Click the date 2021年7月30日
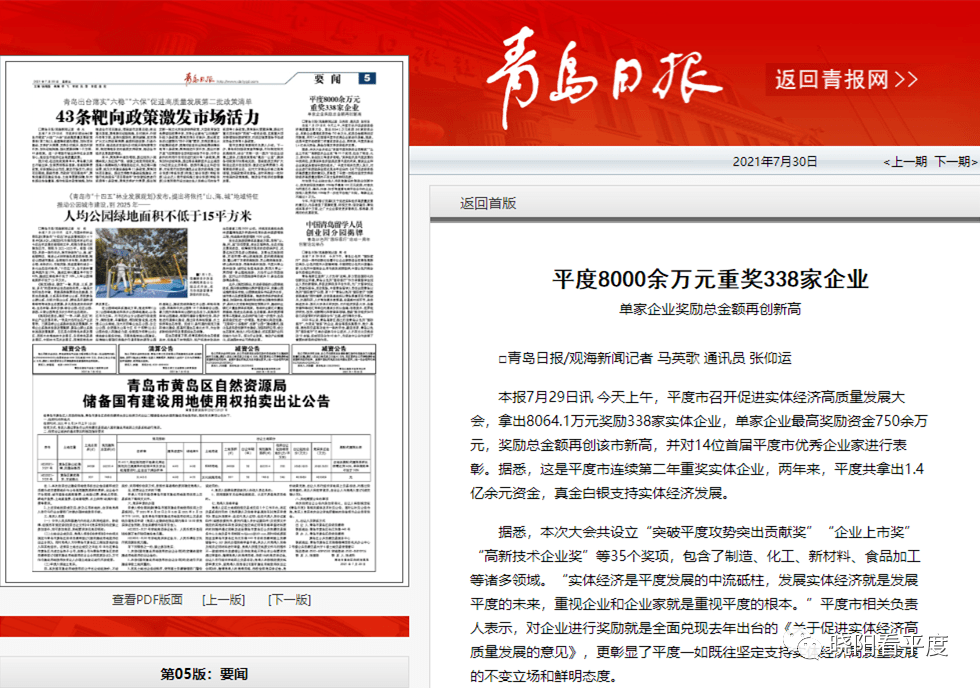 coord(775,161)
